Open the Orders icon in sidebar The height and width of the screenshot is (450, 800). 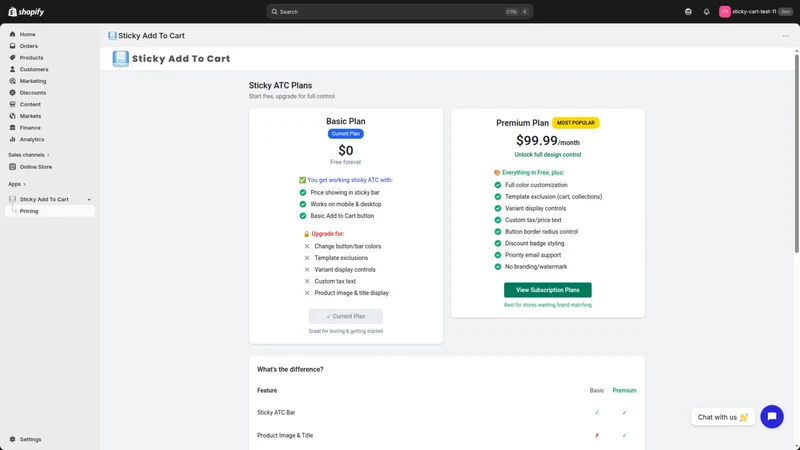[12, 46]
